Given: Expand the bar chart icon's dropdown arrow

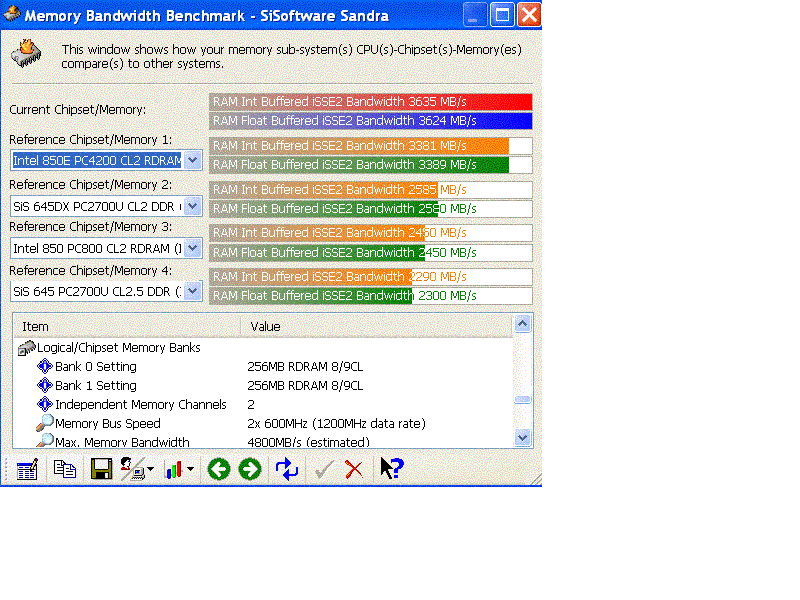Looking at the screenshot, I should tap(190, 469).
